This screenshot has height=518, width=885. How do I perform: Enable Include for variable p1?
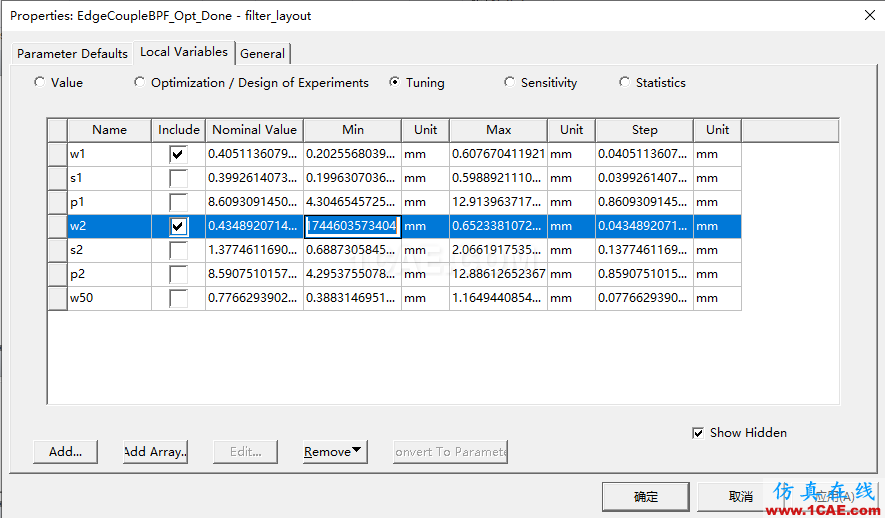[x=178, y=202]
